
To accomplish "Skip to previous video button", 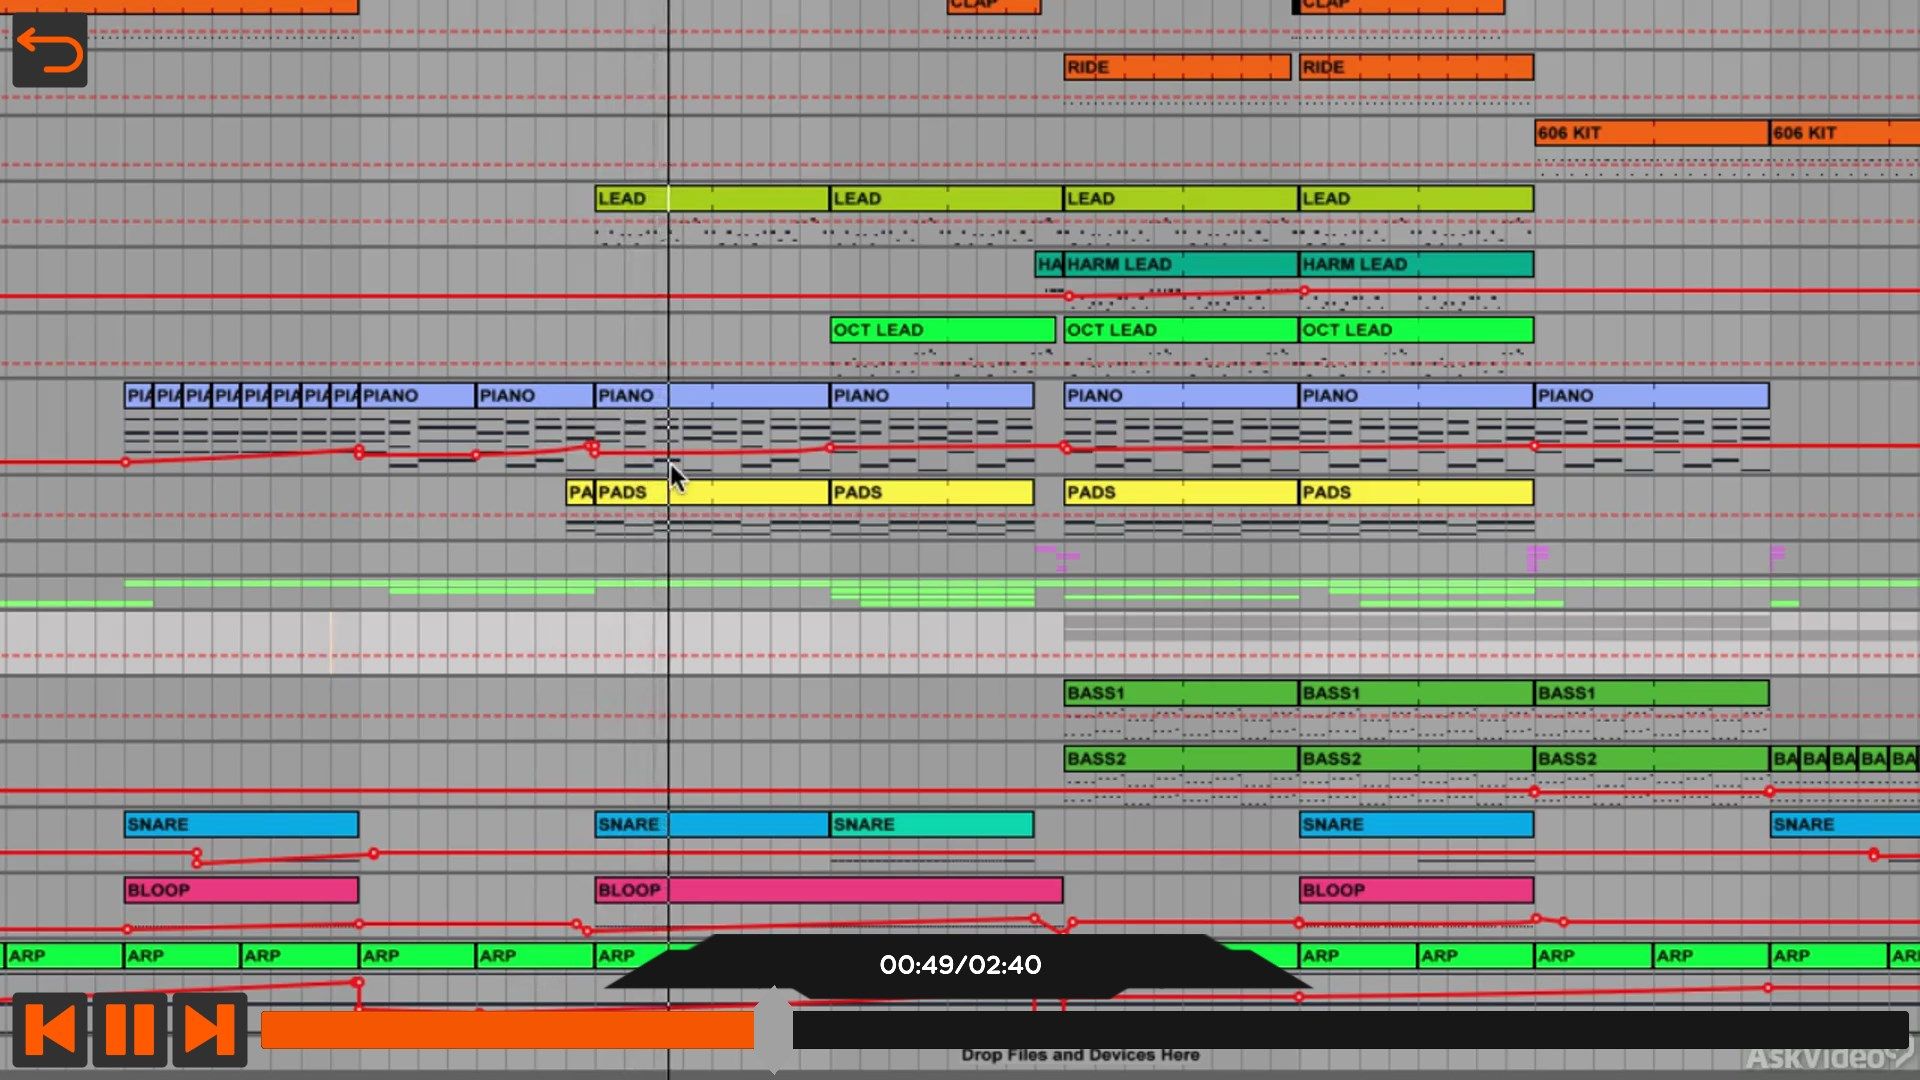I will tap(50, 1030).
